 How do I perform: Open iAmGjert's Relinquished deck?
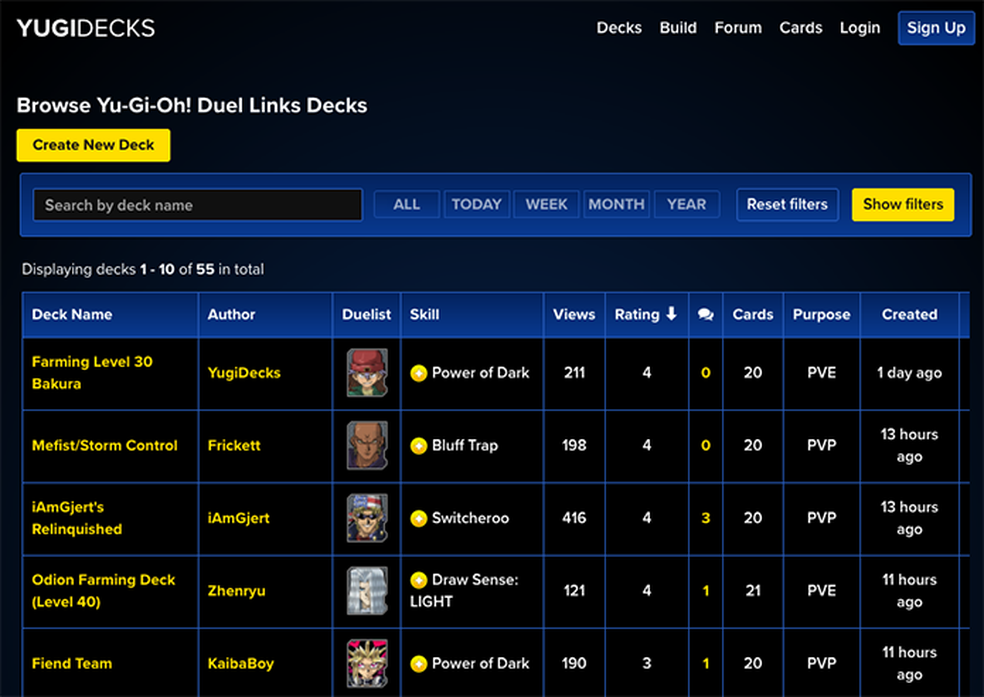click(77, 518)
